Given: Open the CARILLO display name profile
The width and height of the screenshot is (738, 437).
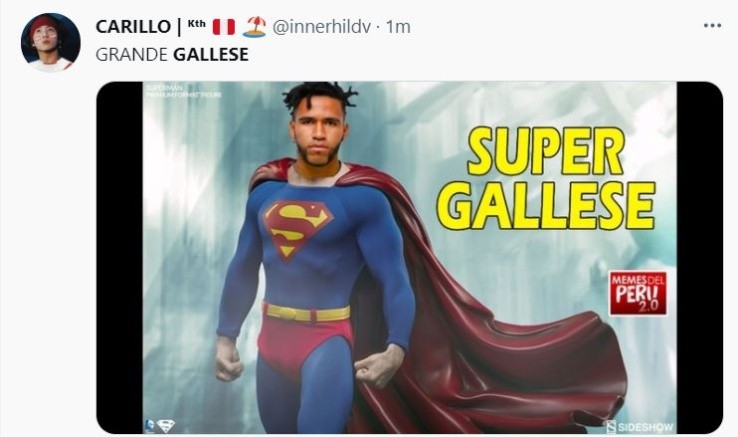Looking at the screenshot, I should (133, 27).
